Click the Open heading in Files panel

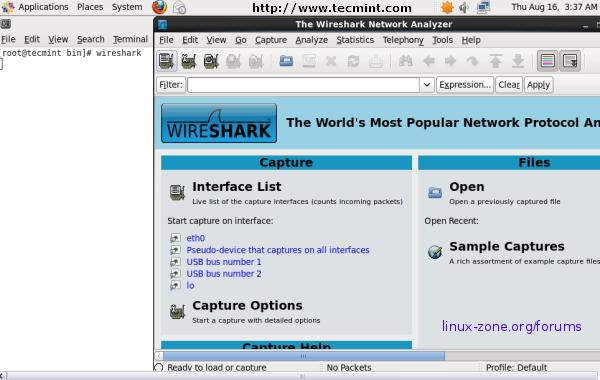click(466, 187)
